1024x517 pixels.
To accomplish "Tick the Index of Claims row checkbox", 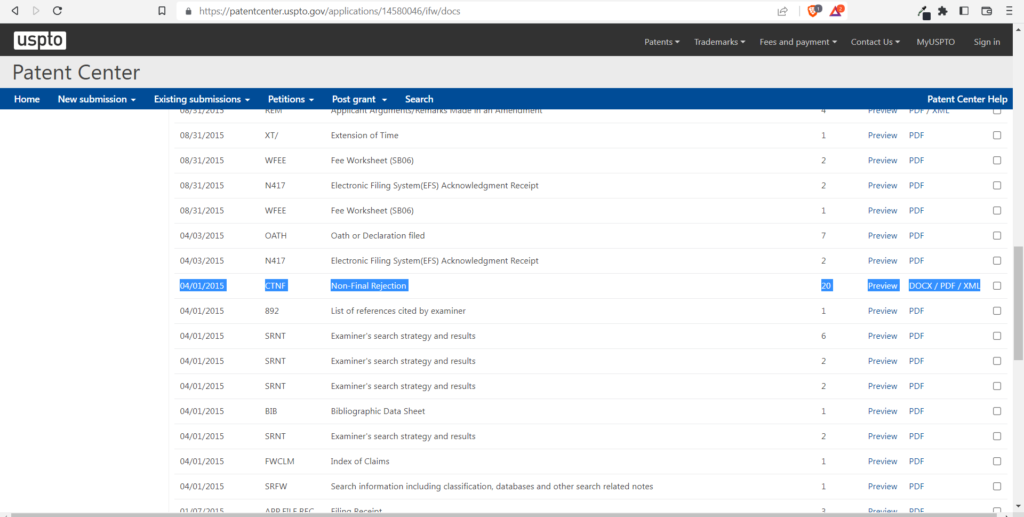I will pyautogui.click(x=996, y=461).
